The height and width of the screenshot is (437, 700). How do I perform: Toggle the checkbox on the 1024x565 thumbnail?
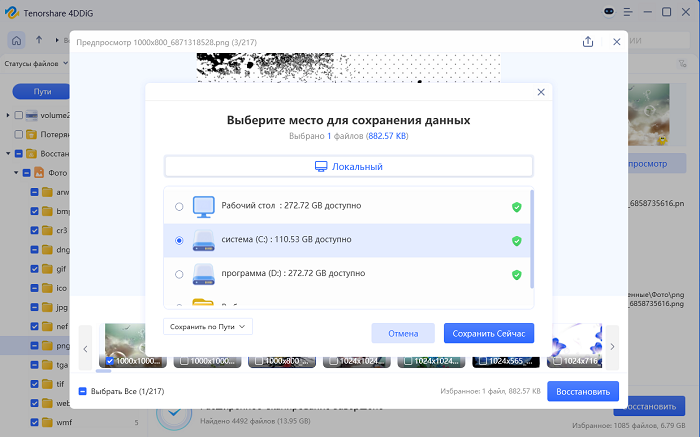click(483, 361)
